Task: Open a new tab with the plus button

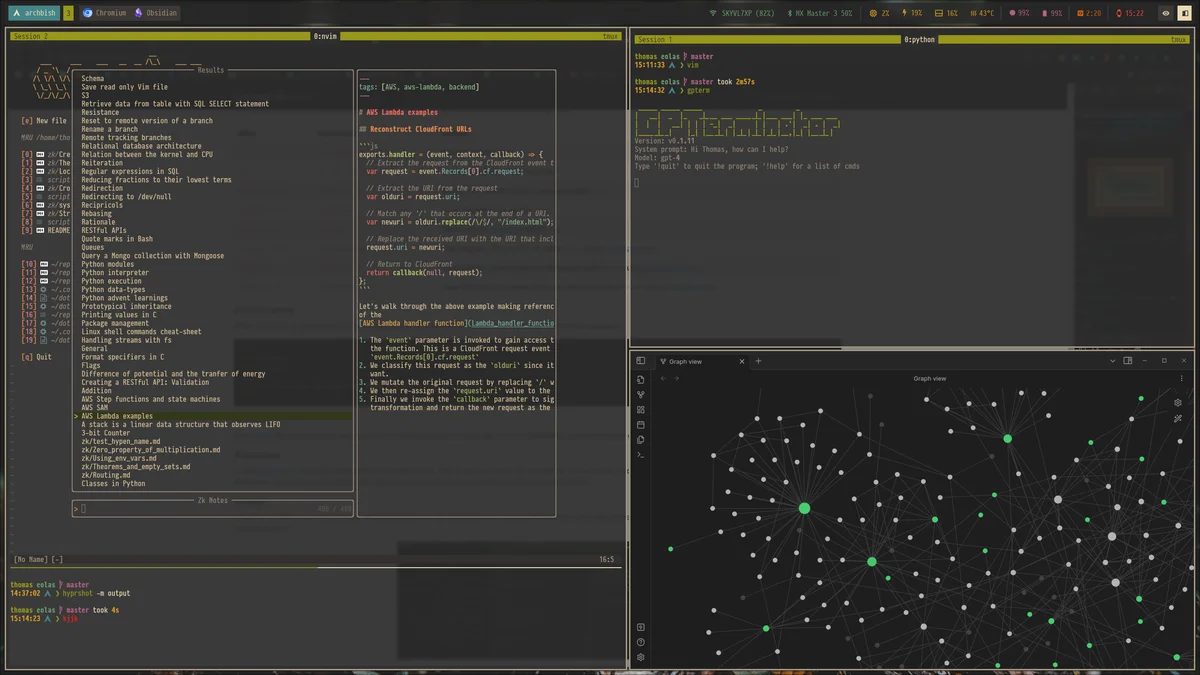Action: (758, 362)
